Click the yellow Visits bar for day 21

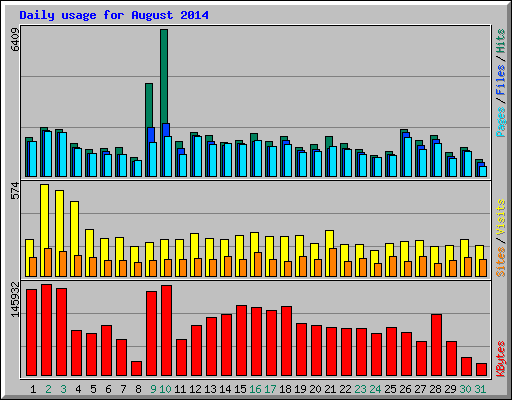(x=329, y=239)
